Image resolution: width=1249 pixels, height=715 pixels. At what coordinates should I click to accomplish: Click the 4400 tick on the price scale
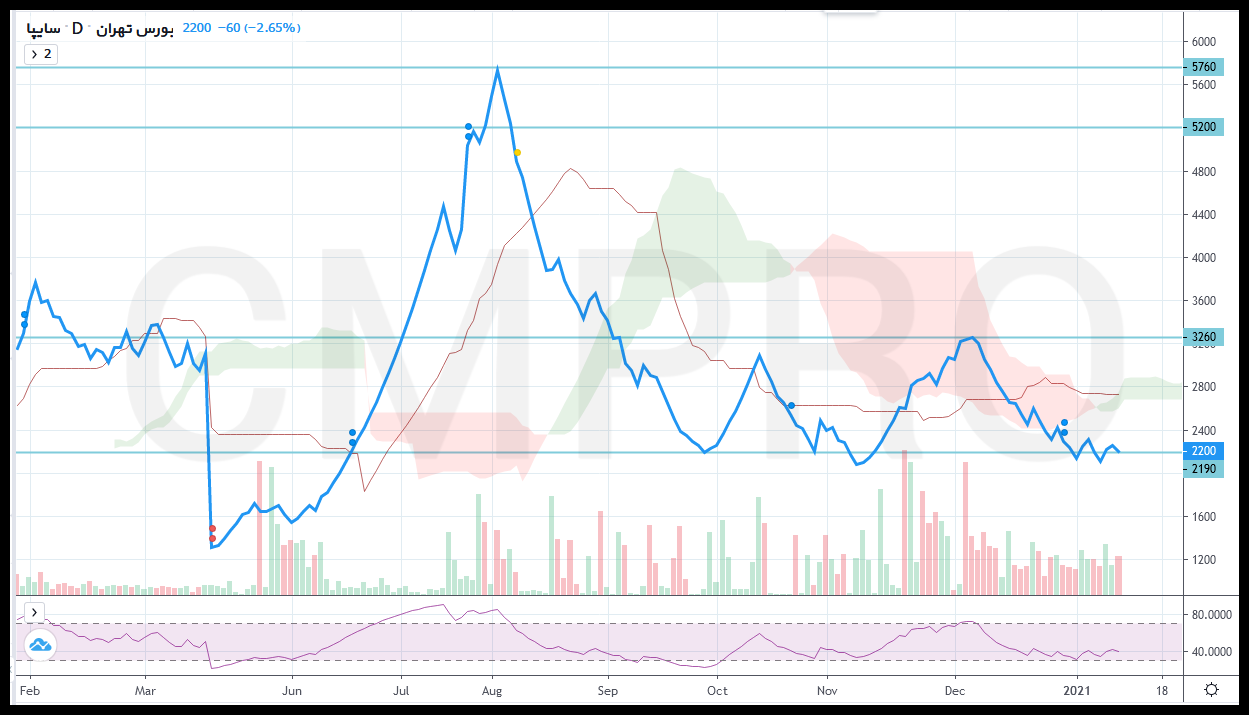tap(1204, 215)
